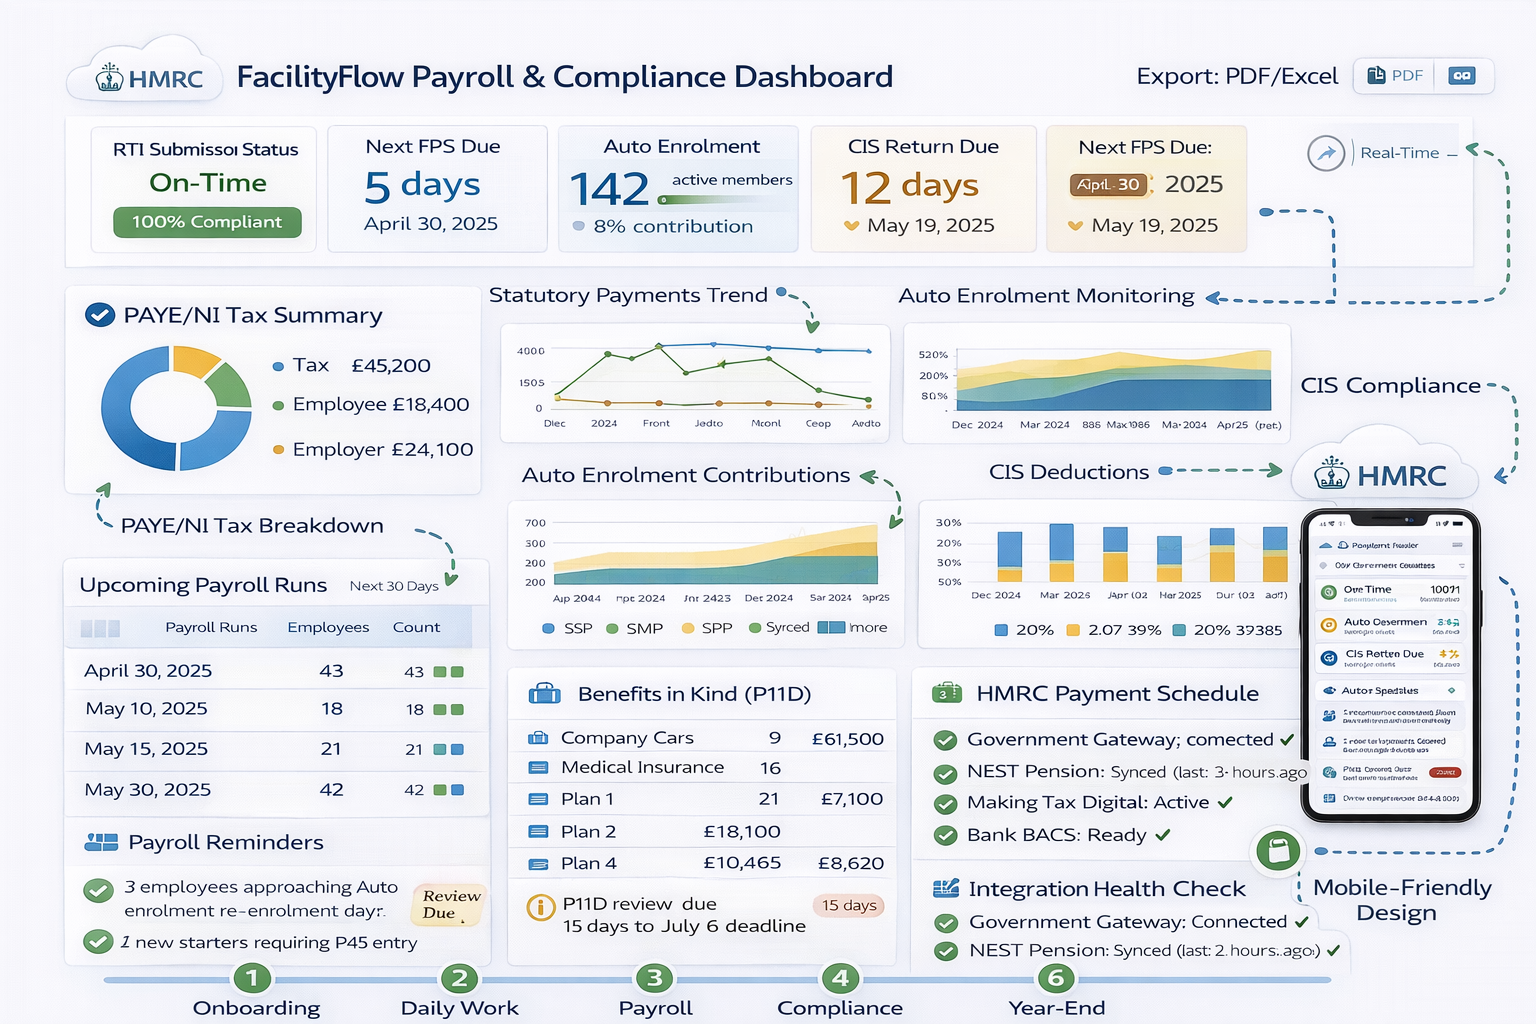Click the P11D review warning info icon

tap(540, 907)
